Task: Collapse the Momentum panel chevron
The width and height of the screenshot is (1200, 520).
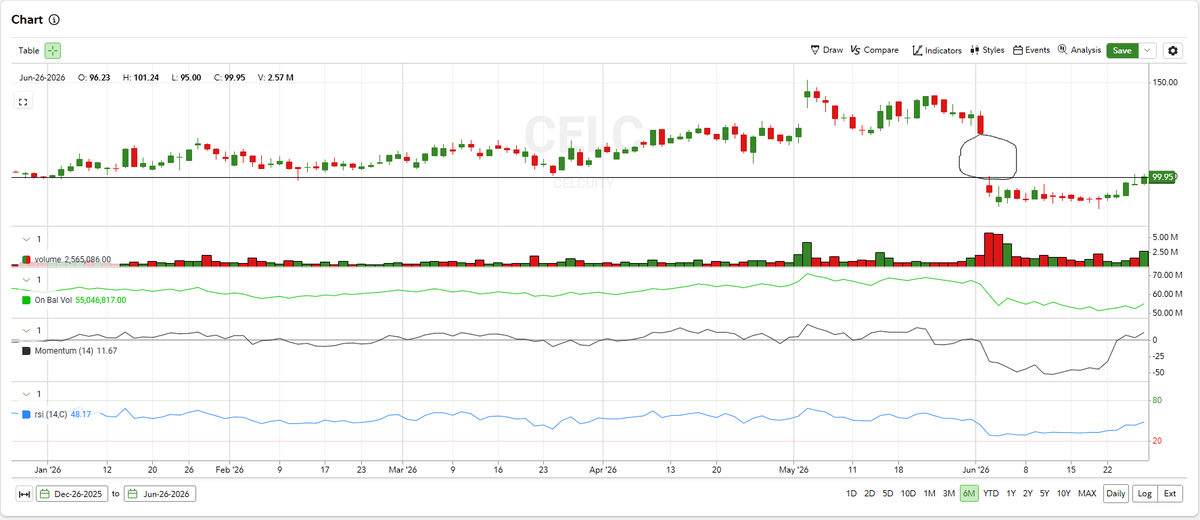Action: pos(26,331)
